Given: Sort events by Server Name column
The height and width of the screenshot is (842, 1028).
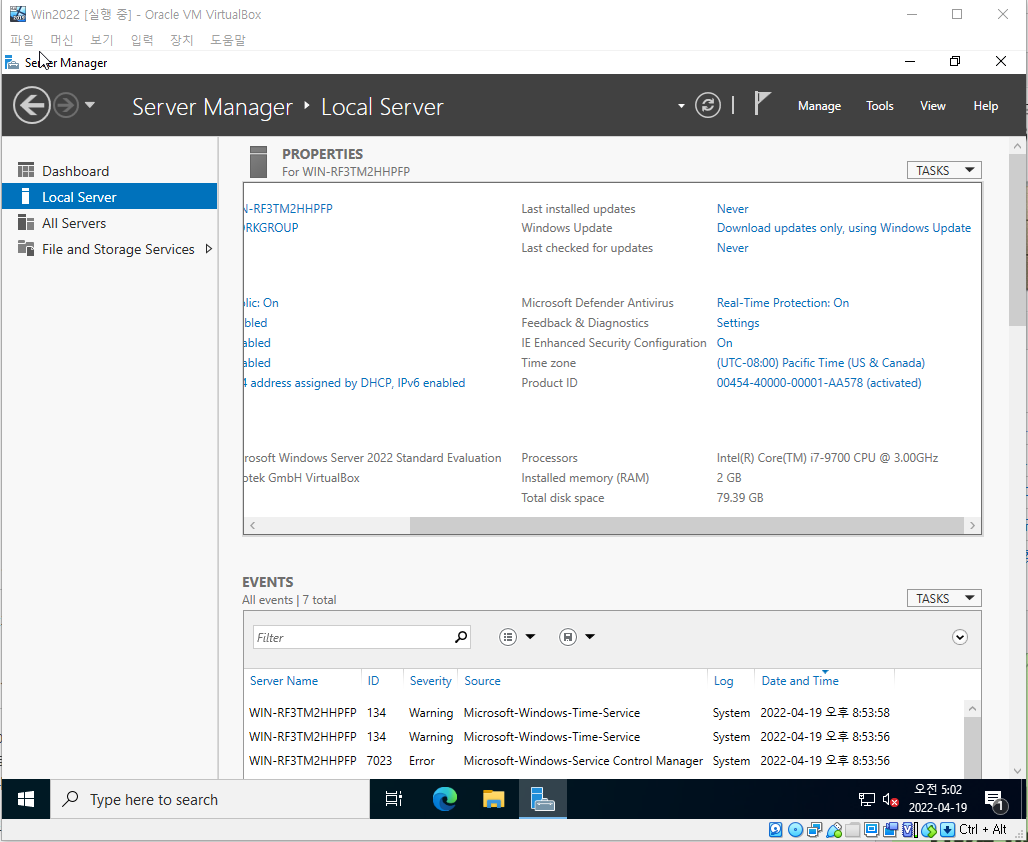Looking at the screenshot, I should point(284,681).
